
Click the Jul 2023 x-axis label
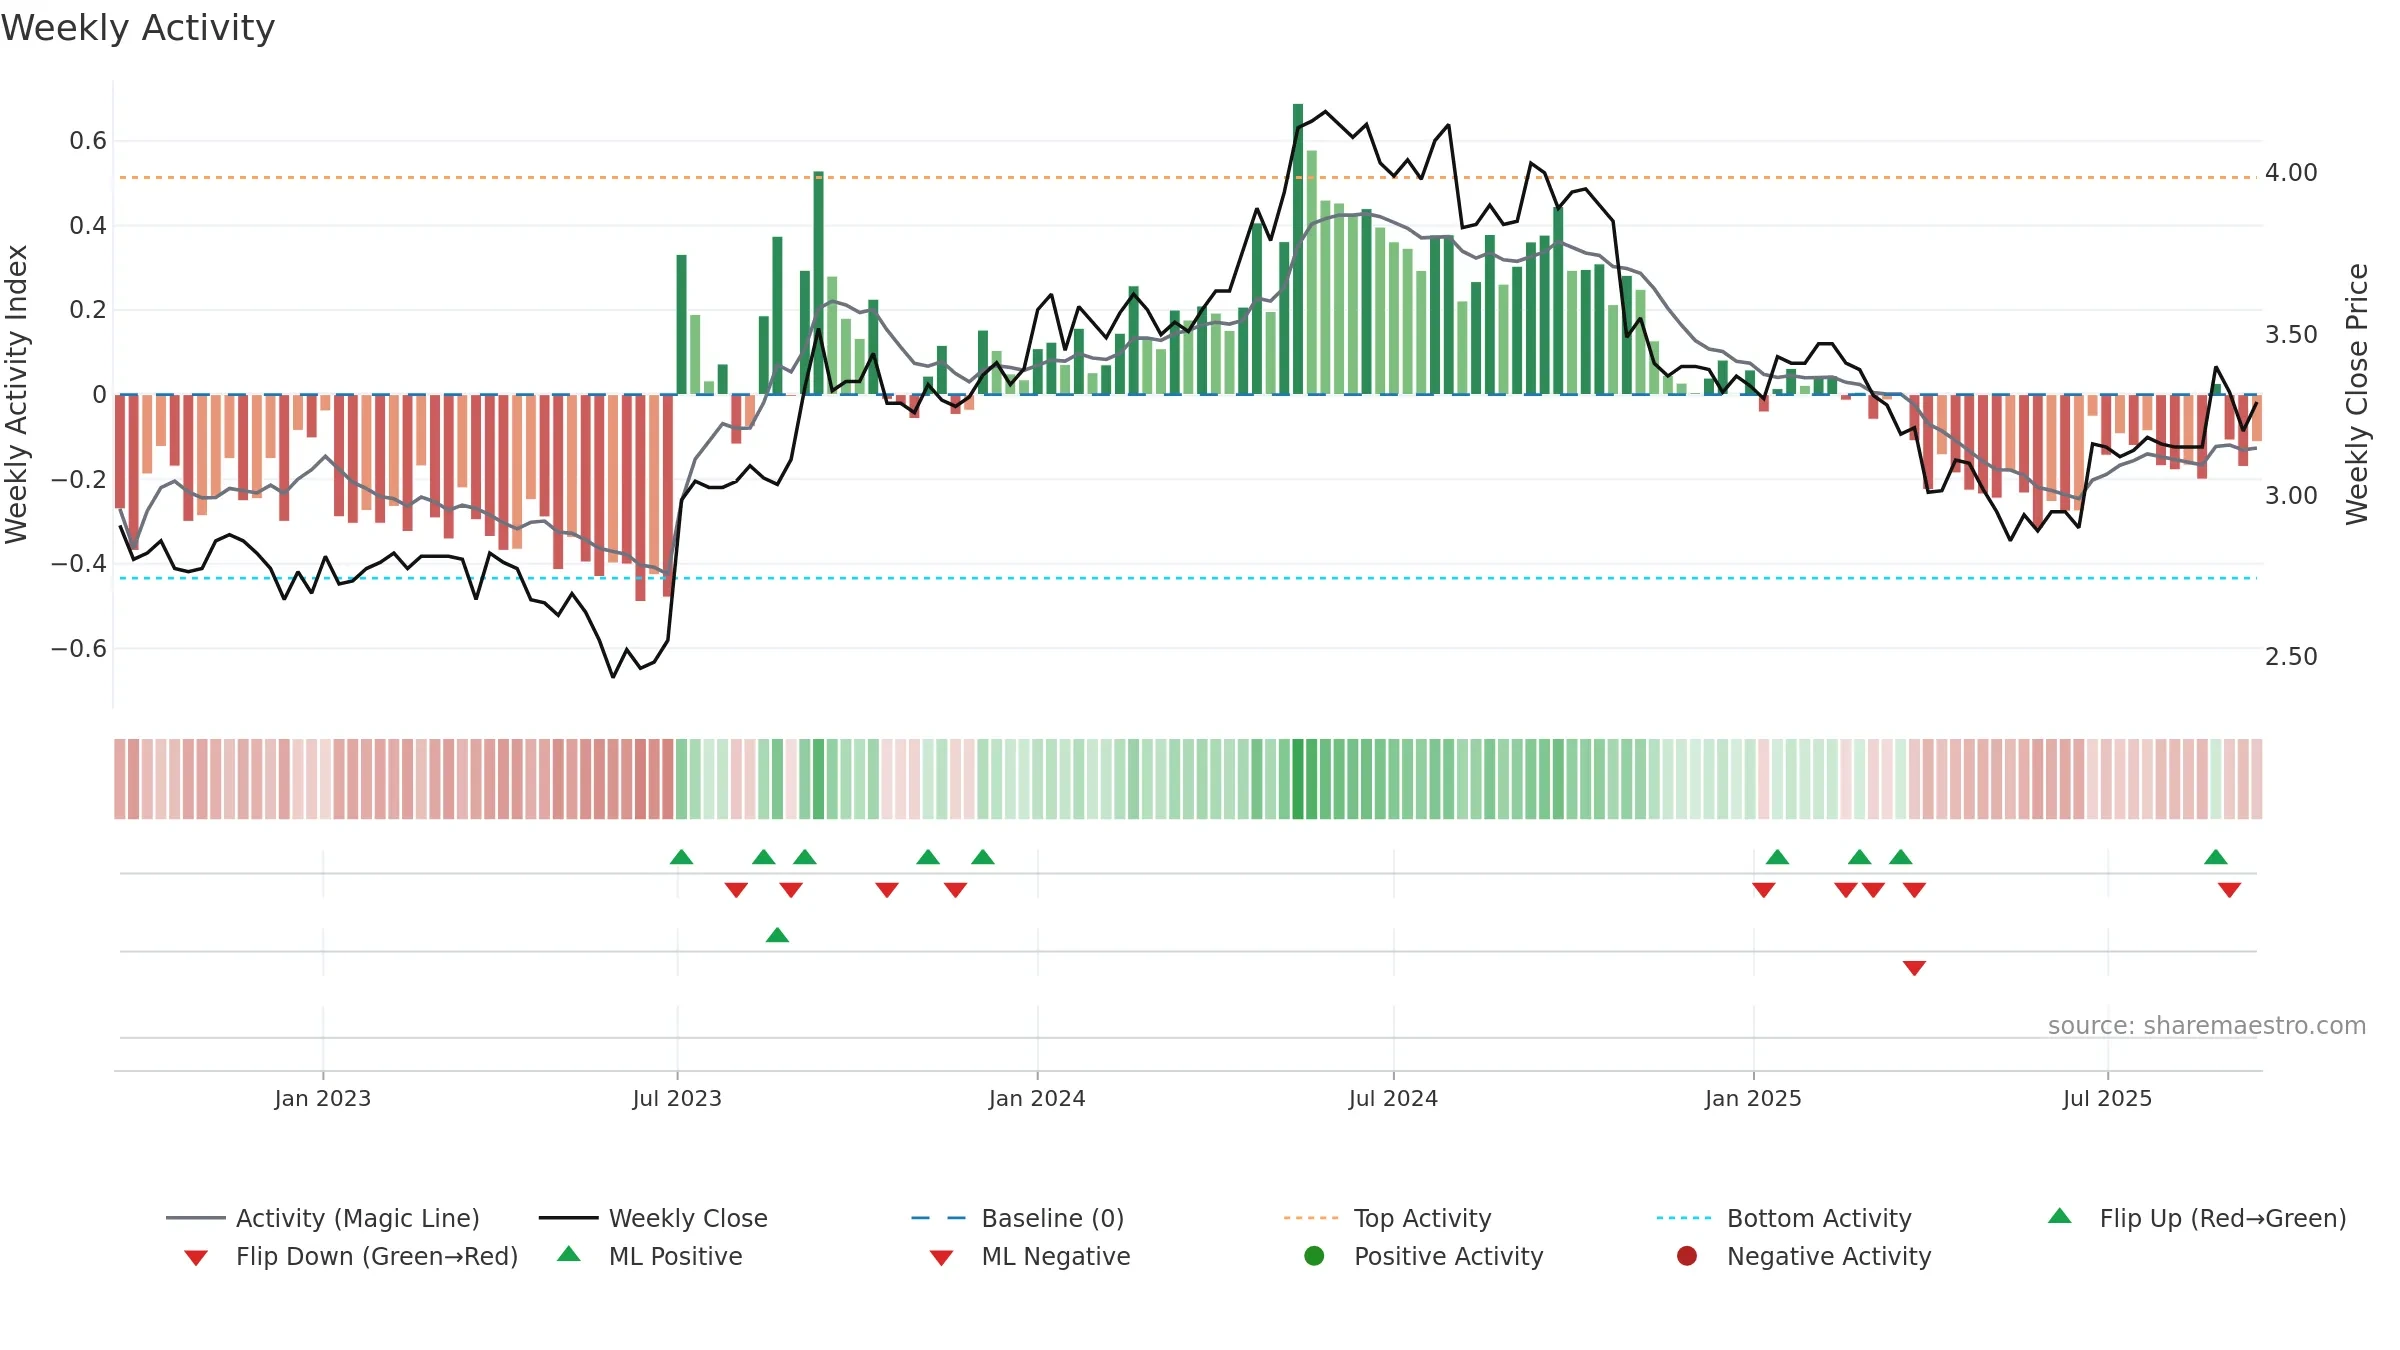pos(677,1098)
